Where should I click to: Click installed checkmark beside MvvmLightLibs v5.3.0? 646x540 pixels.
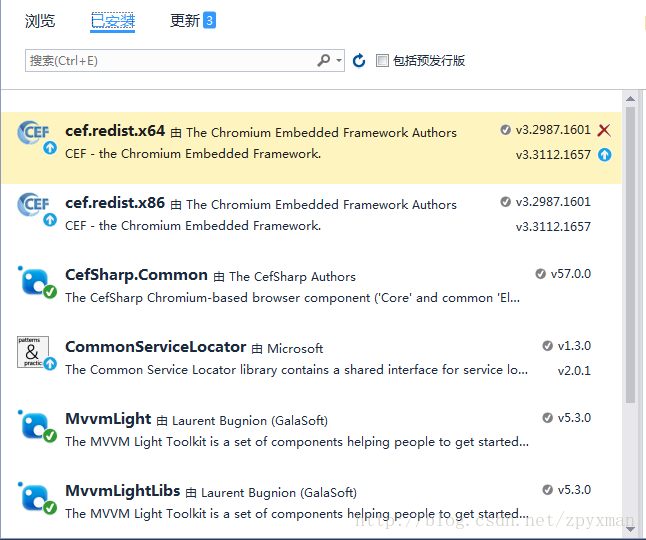click(547, 490)
